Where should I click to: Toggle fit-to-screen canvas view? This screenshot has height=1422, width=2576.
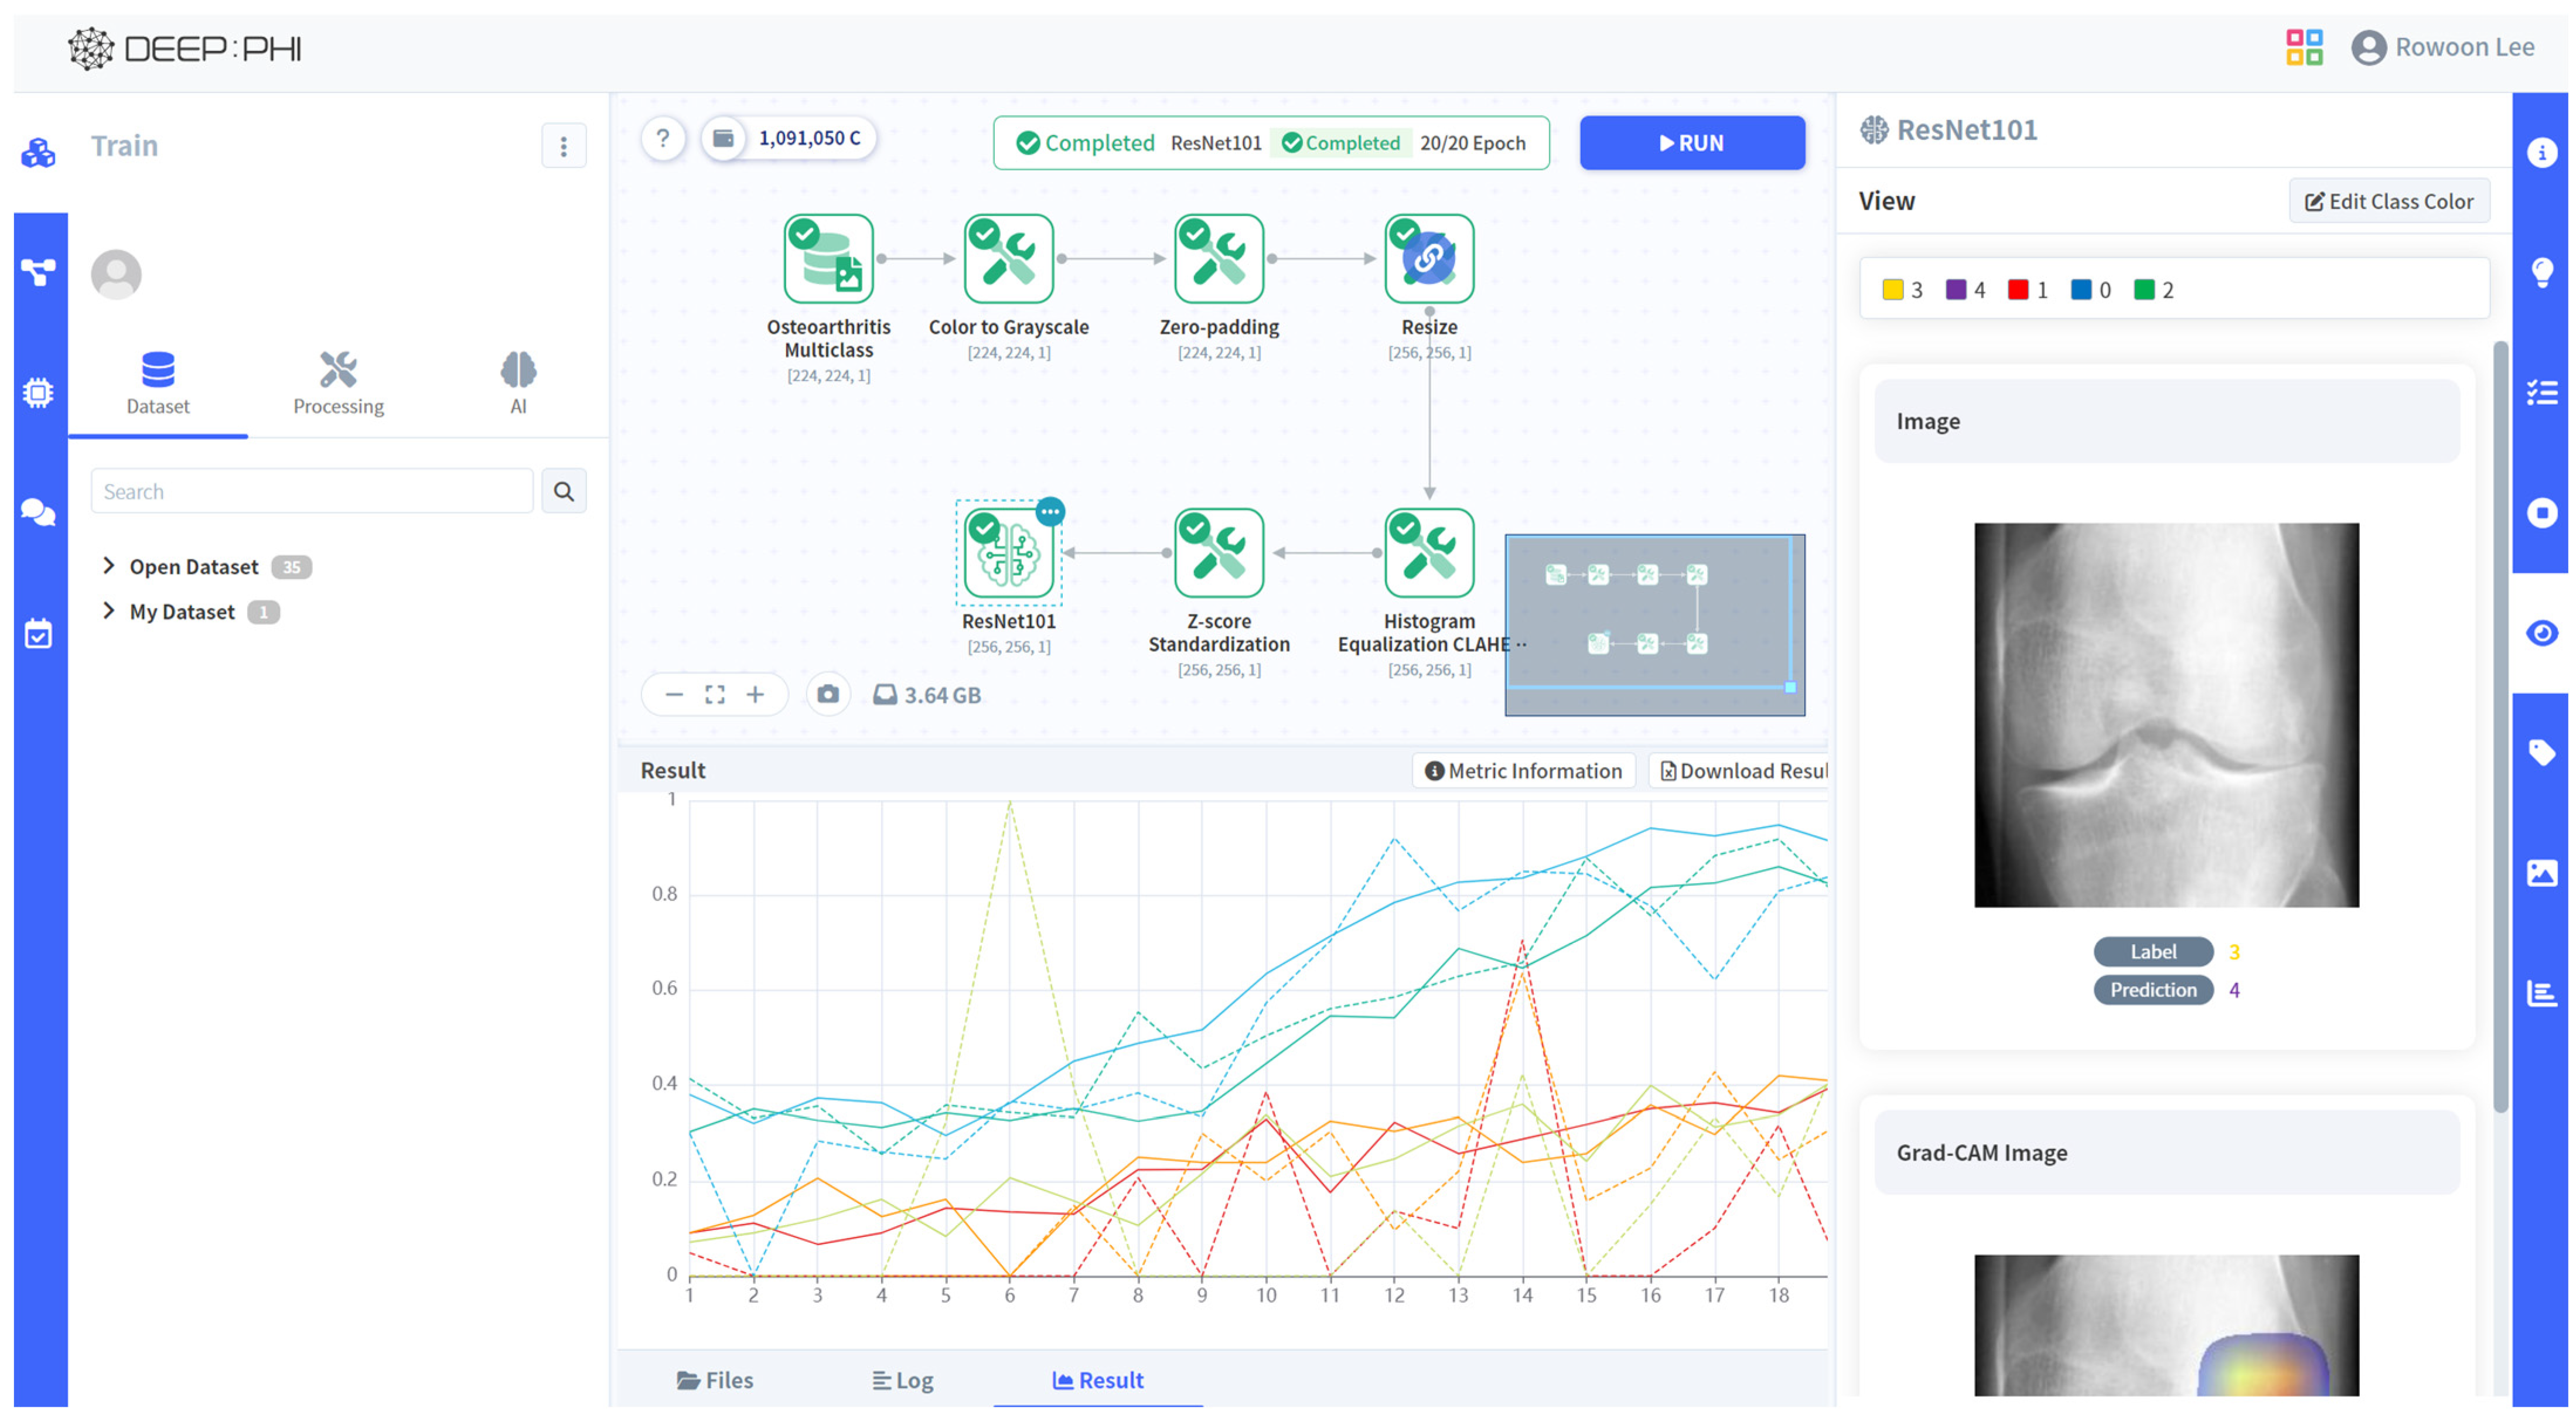(714, 694)
